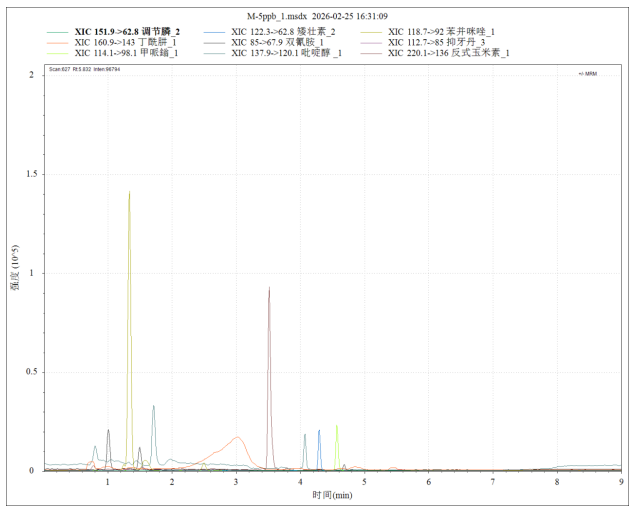Click the orange line swatch beside 丁酰肼_1
636x511 pixels.
(58, 43)
